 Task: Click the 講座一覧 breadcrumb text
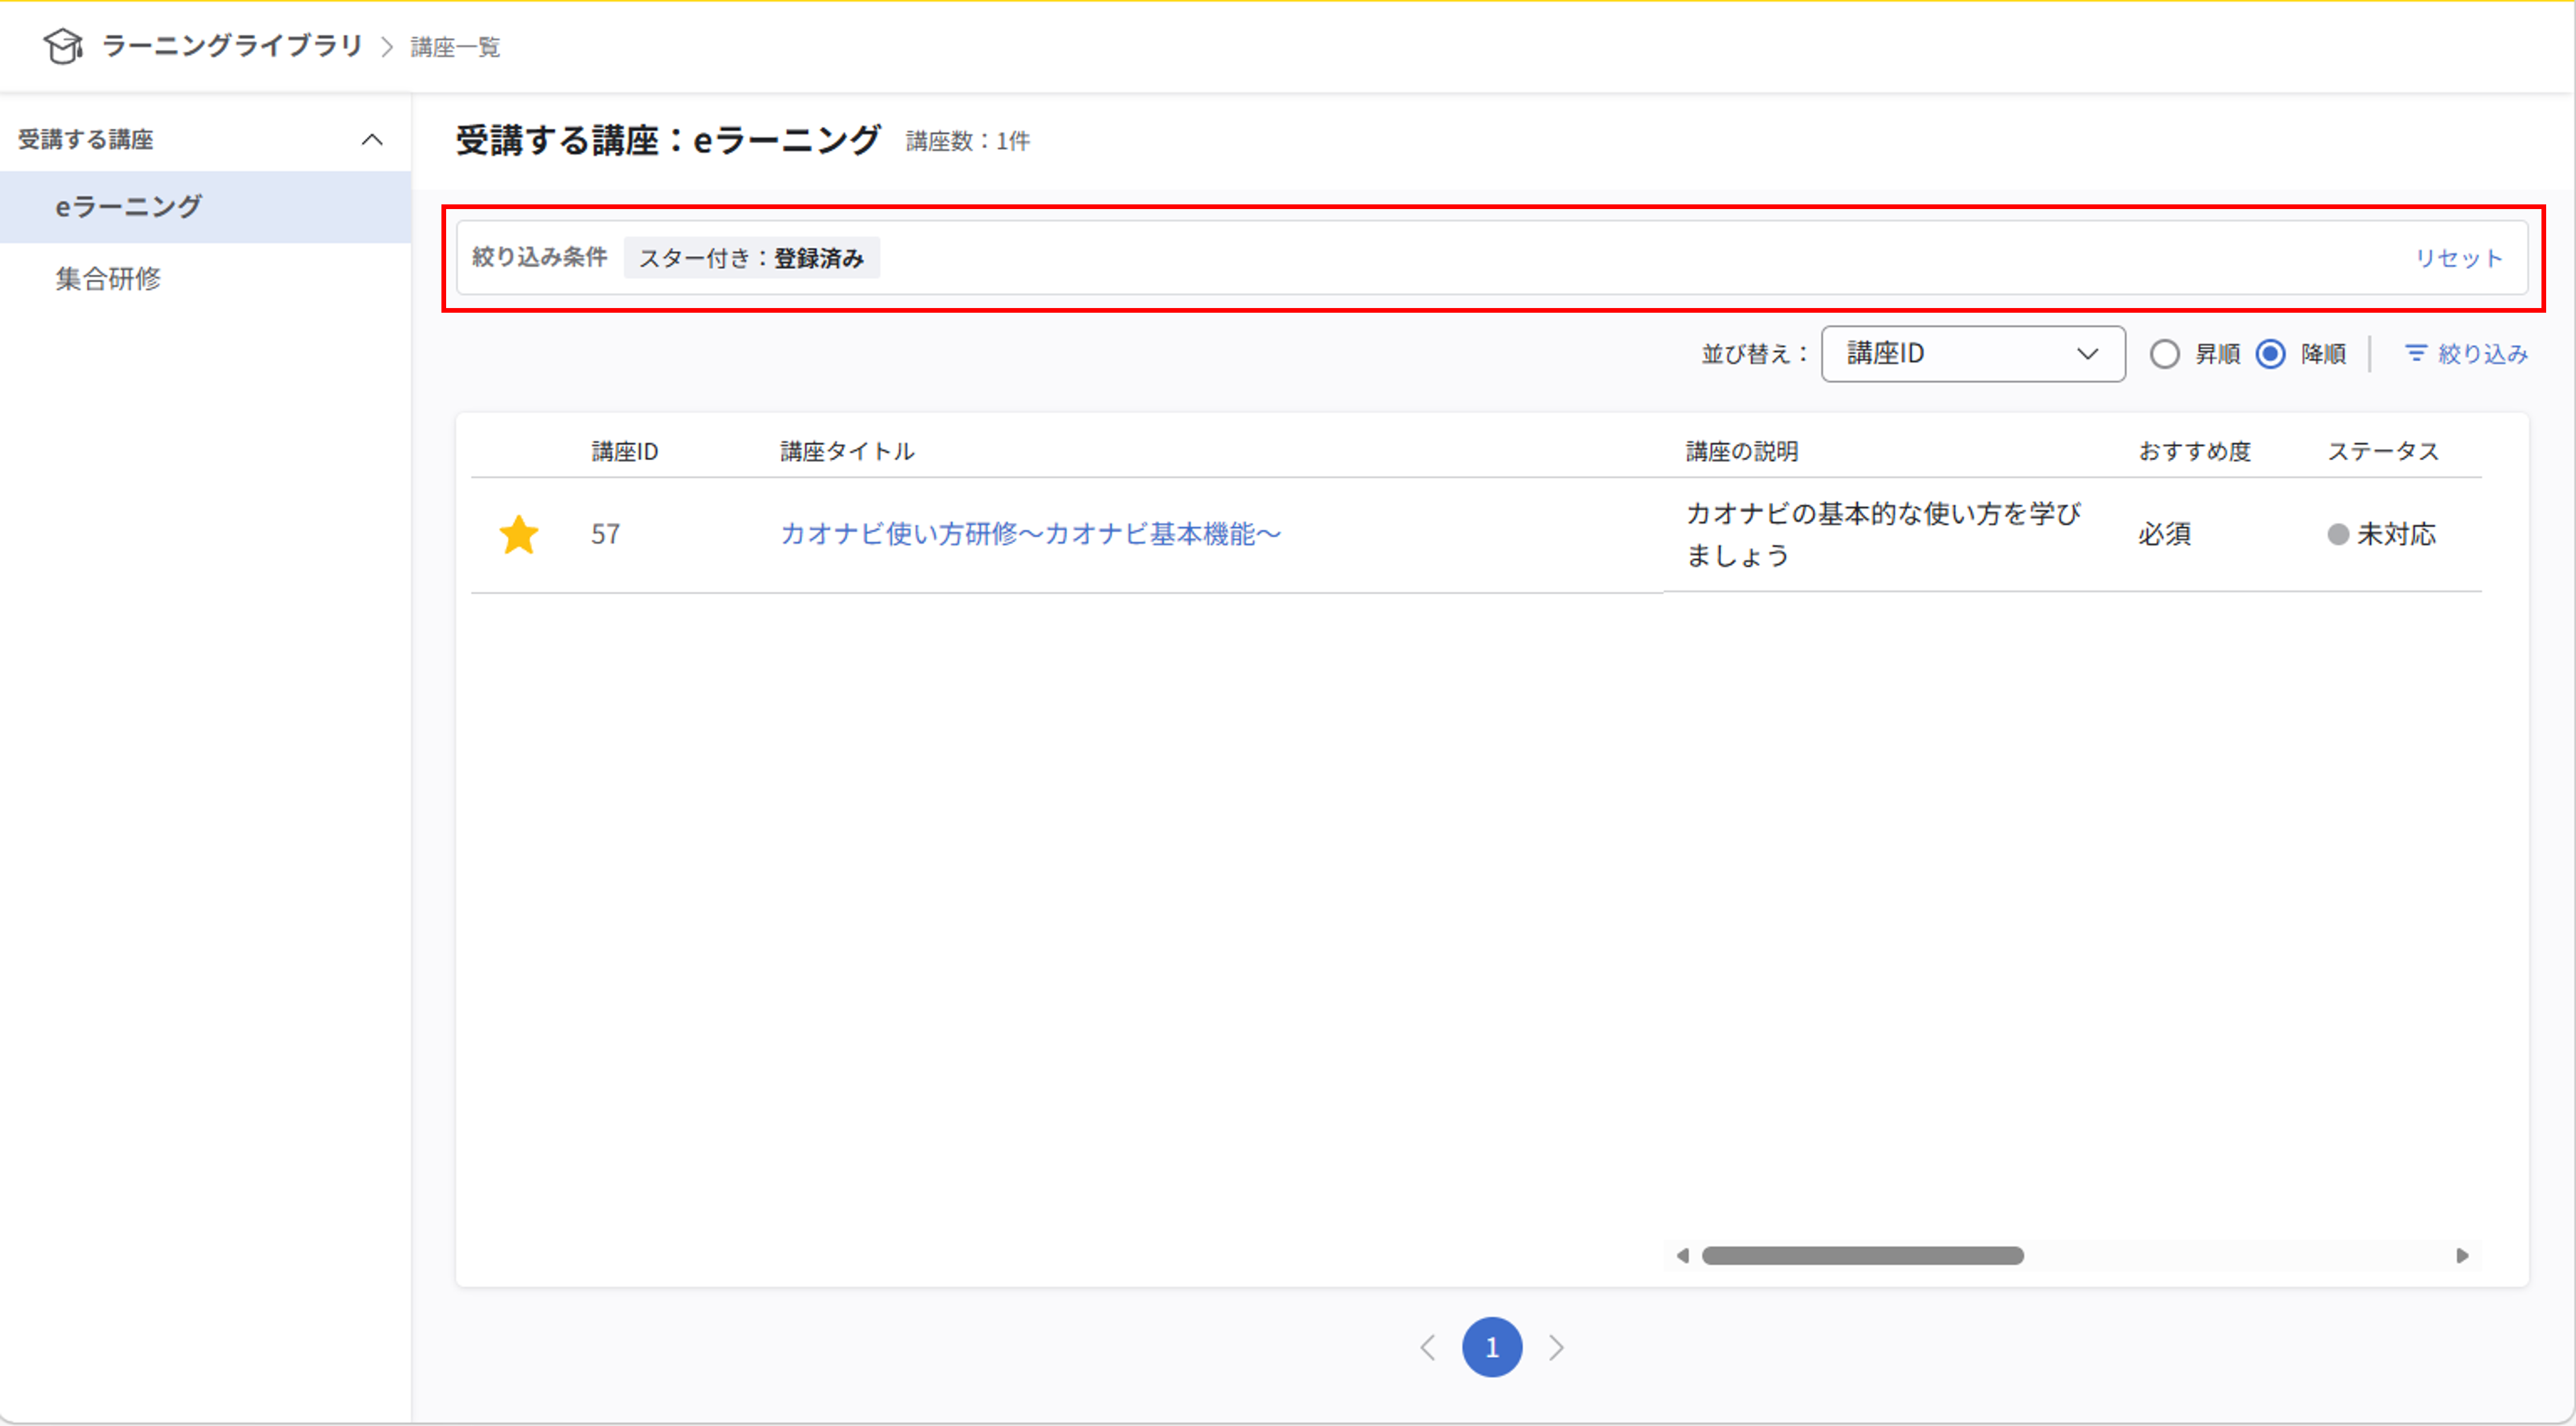click(x=455, y=47)
